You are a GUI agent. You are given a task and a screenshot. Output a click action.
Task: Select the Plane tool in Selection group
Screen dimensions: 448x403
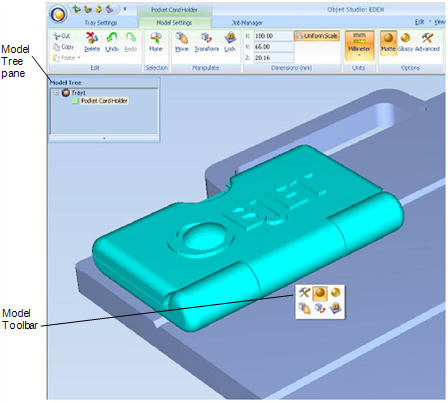(156, 42)
